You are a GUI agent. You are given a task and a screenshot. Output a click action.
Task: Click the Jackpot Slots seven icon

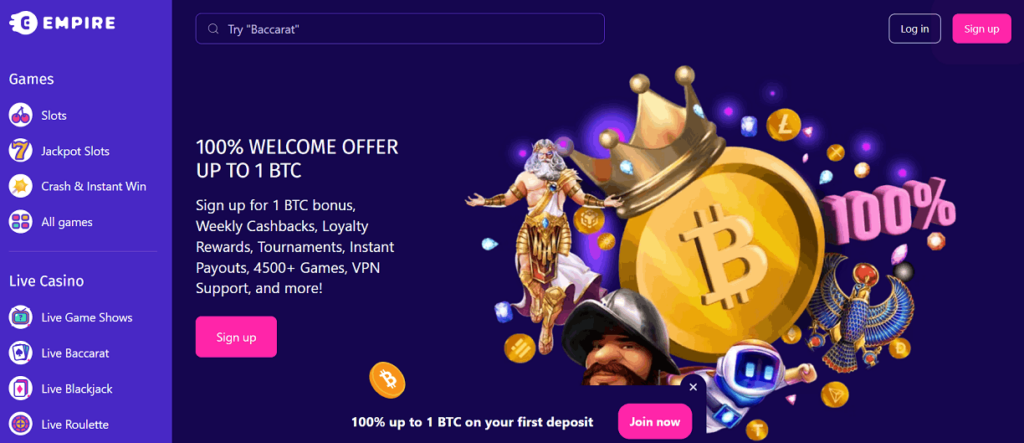tap(20, 151)
